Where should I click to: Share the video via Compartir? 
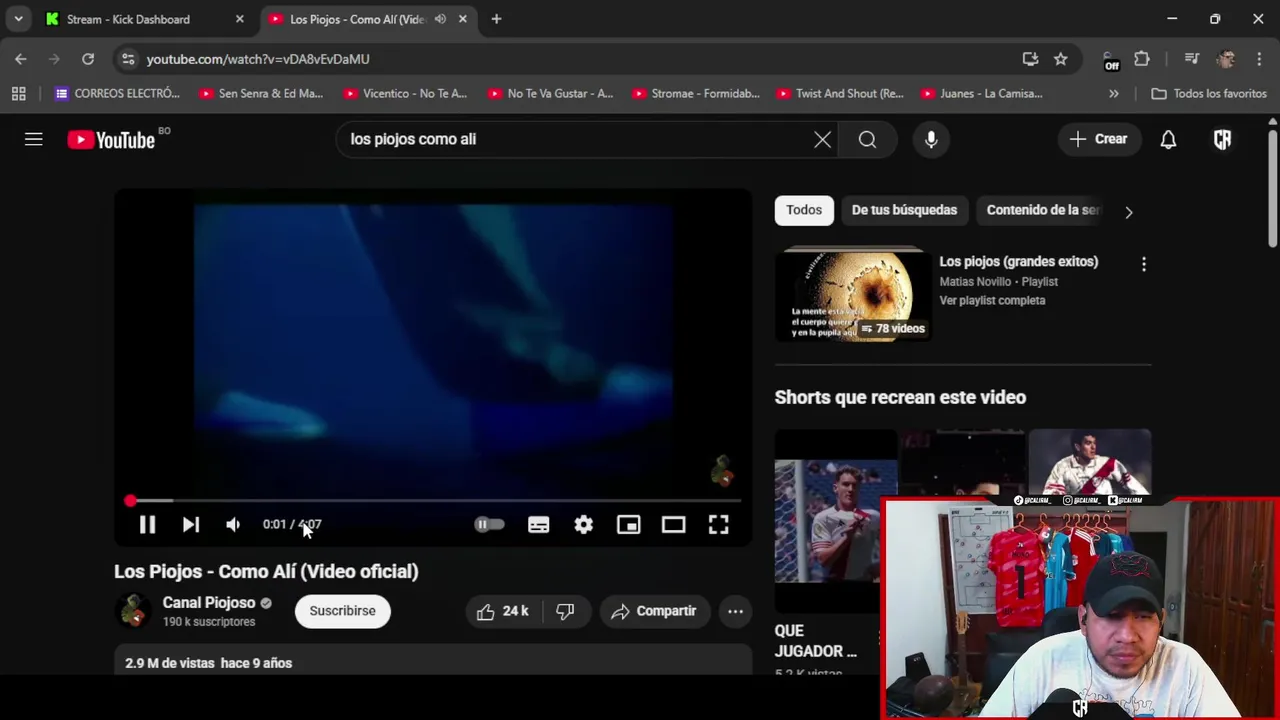pos(654,611)
